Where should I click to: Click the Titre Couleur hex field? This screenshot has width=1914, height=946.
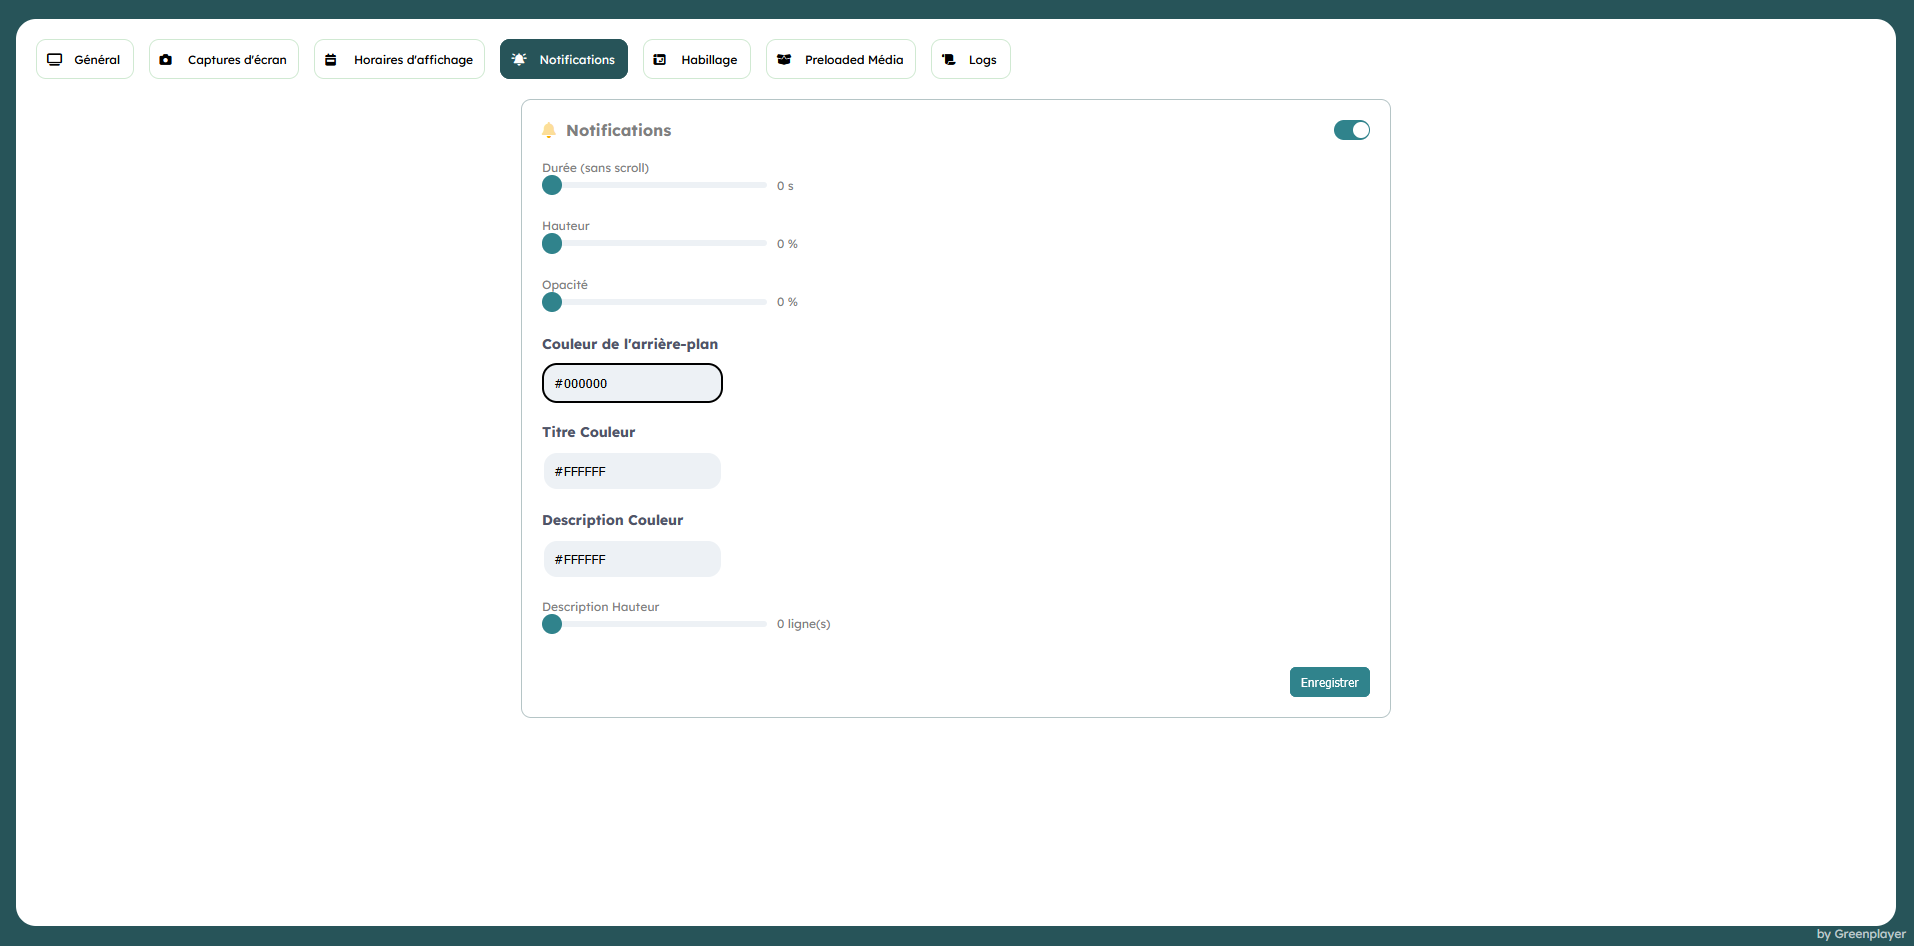point(632,471)
